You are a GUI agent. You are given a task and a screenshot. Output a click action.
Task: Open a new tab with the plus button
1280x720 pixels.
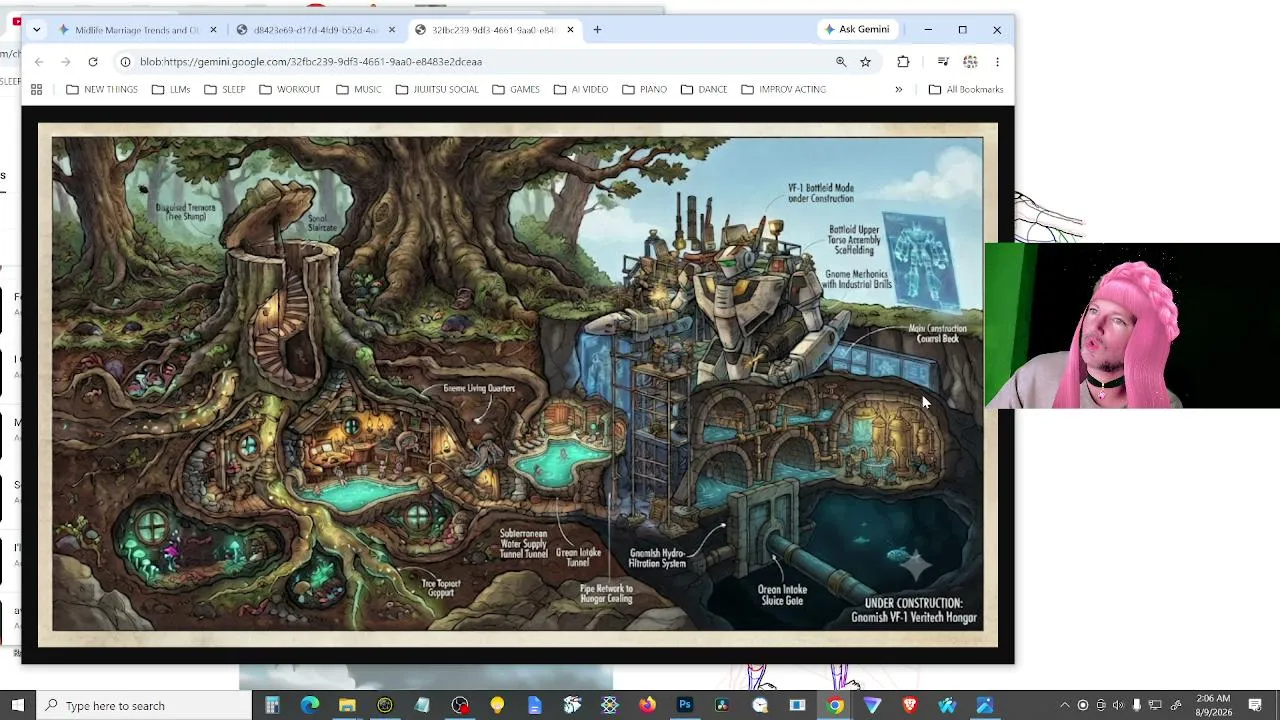(x=597, y=30)
